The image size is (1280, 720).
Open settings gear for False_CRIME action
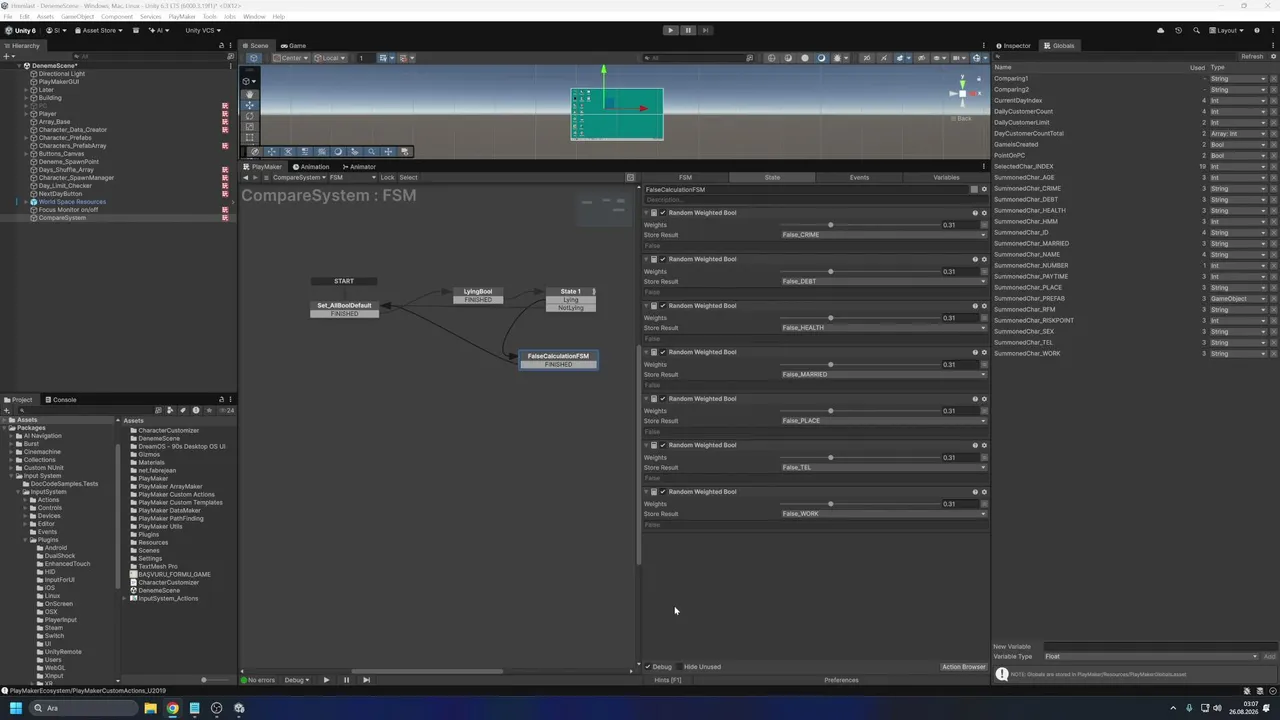pos(984,213)
